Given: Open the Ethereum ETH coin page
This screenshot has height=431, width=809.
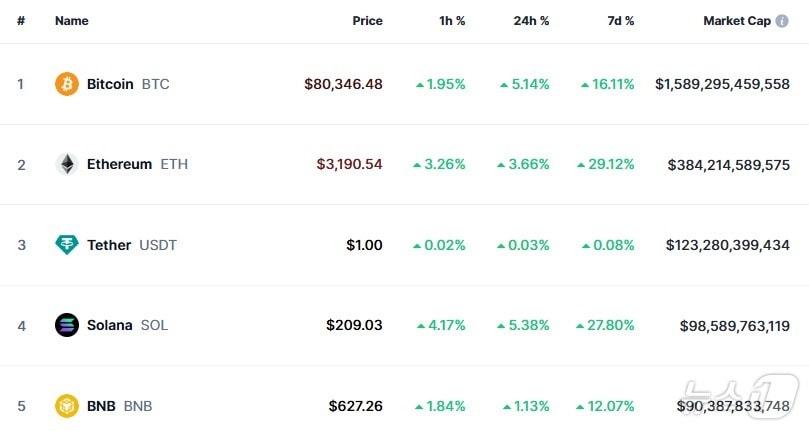Looking at the screenshot, I should pyautogui.click(x=120, y=164).
